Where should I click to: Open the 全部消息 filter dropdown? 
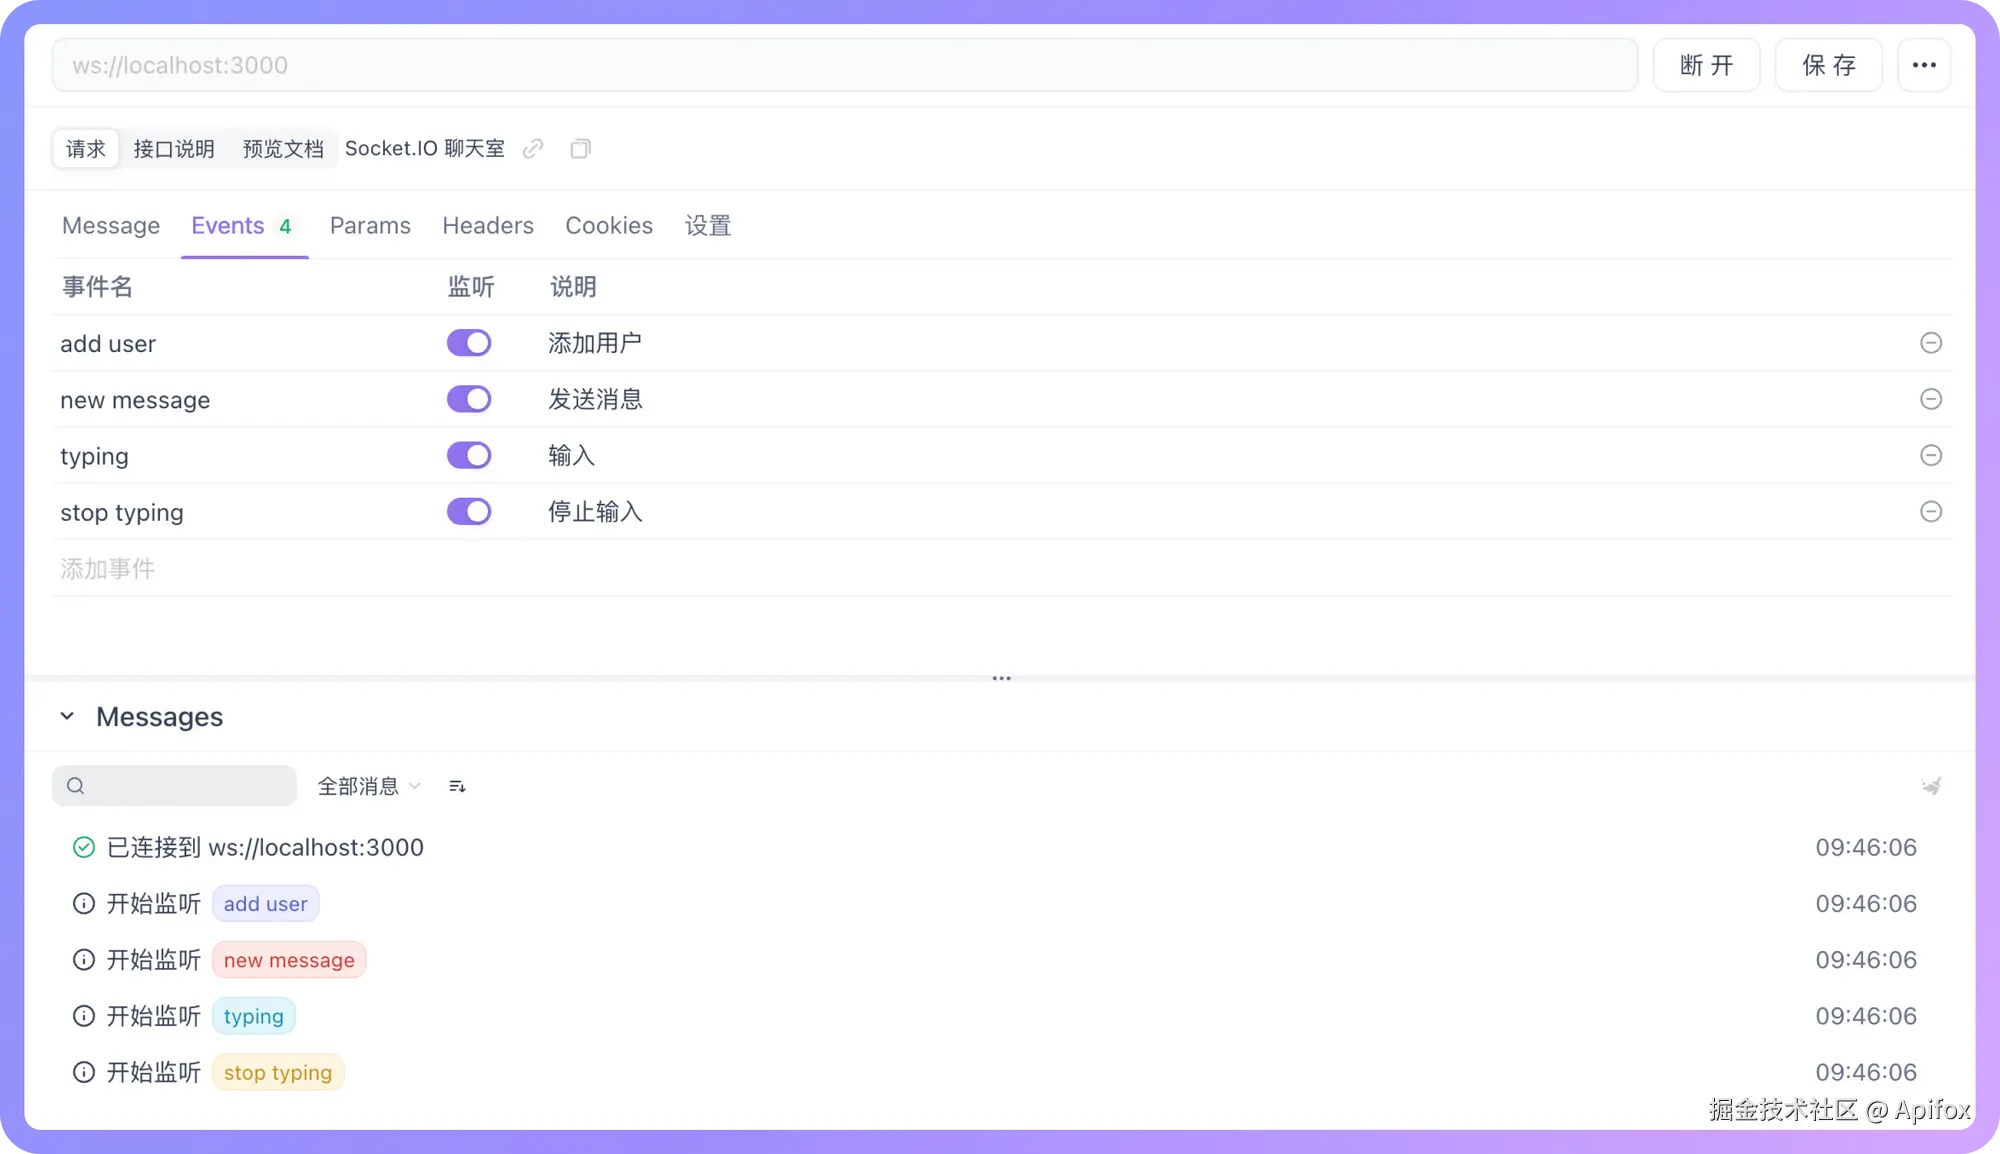pos(368,786)
